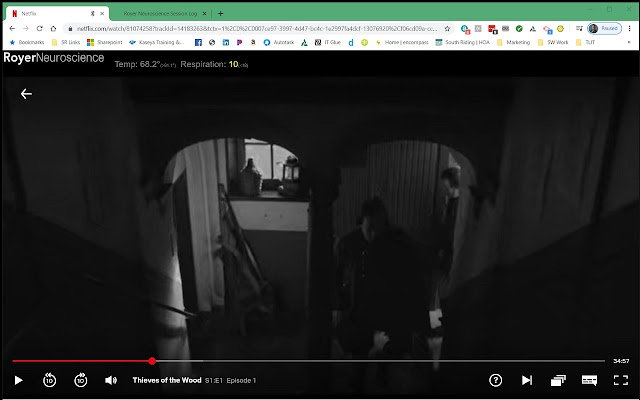Click the purple P bookmark icon
Screen dimensions: 640x400
[x=240, y=42]
